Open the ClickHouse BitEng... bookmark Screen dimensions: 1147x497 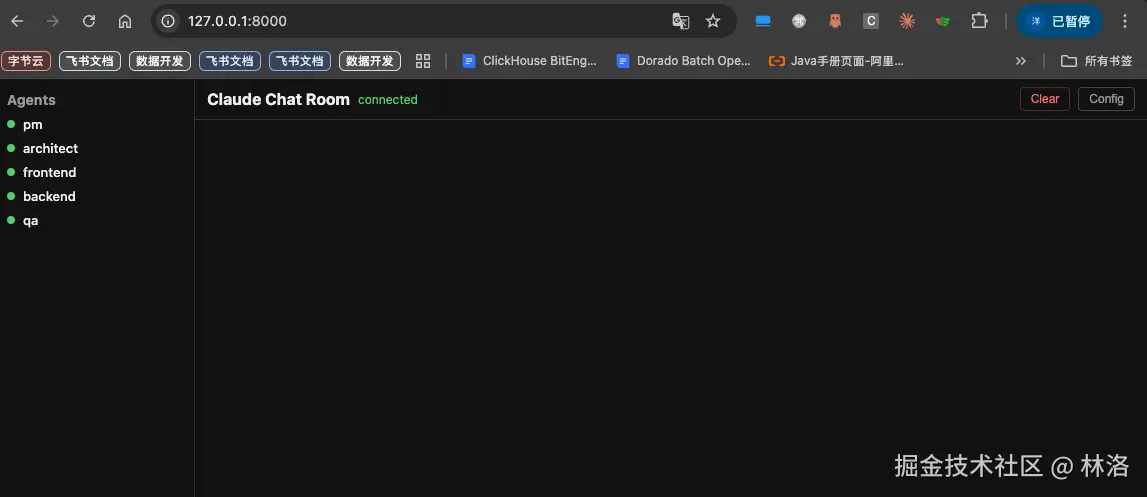tap(530, 61)
